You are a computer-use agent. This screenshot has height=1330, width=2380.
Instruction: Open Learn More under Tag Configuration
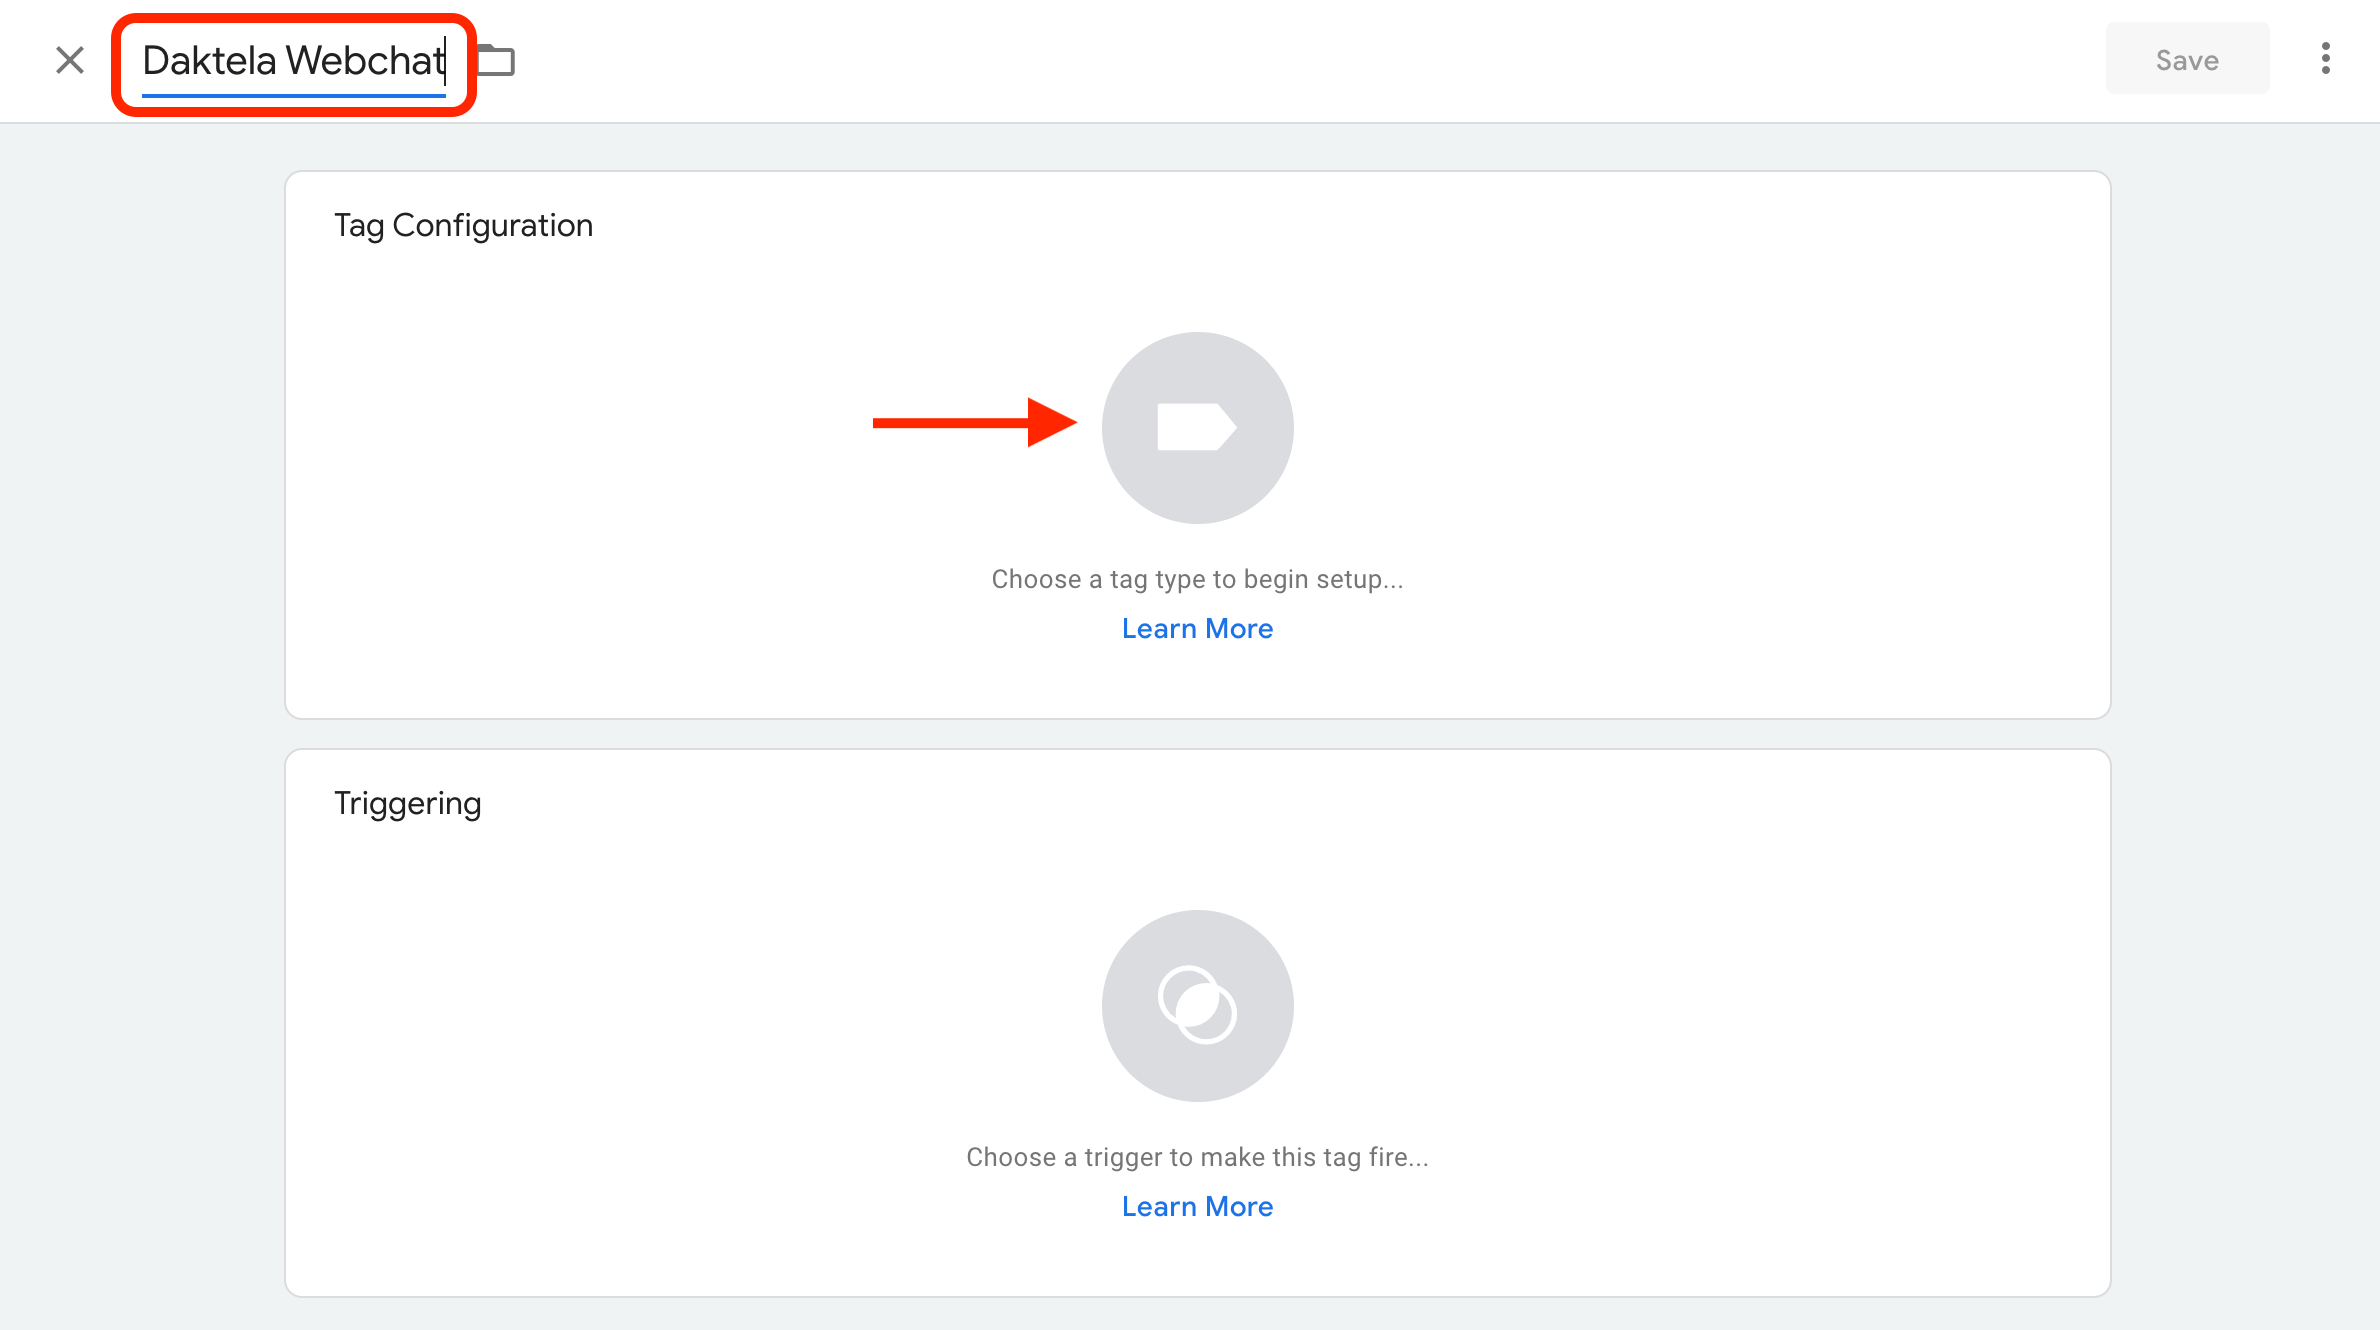[1197, 628]
